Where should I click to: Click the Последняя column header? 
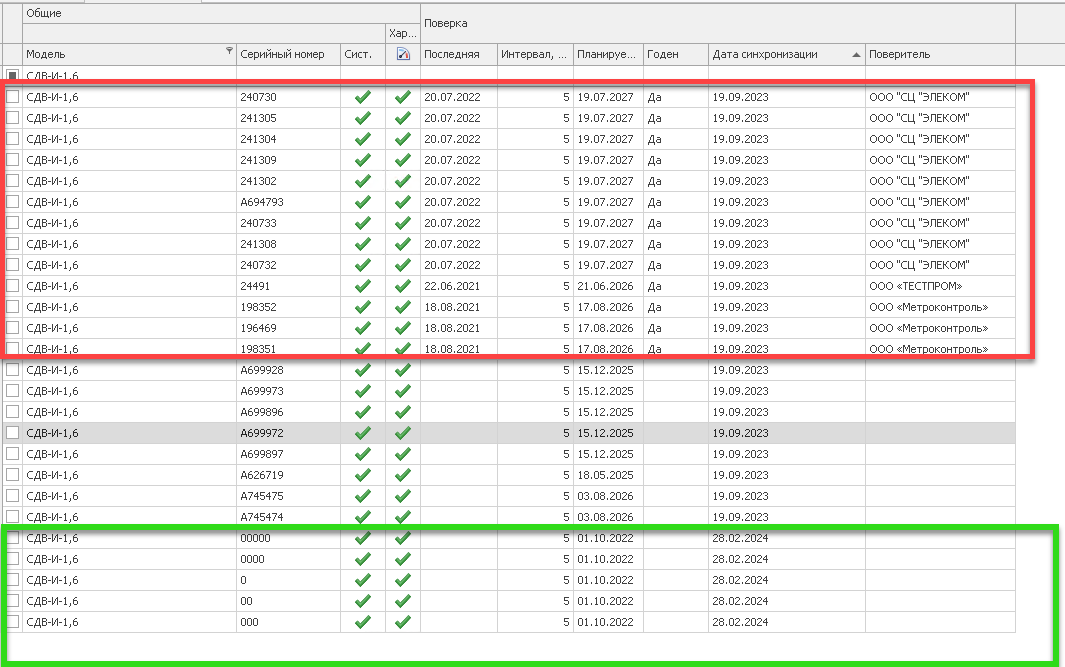458,54
